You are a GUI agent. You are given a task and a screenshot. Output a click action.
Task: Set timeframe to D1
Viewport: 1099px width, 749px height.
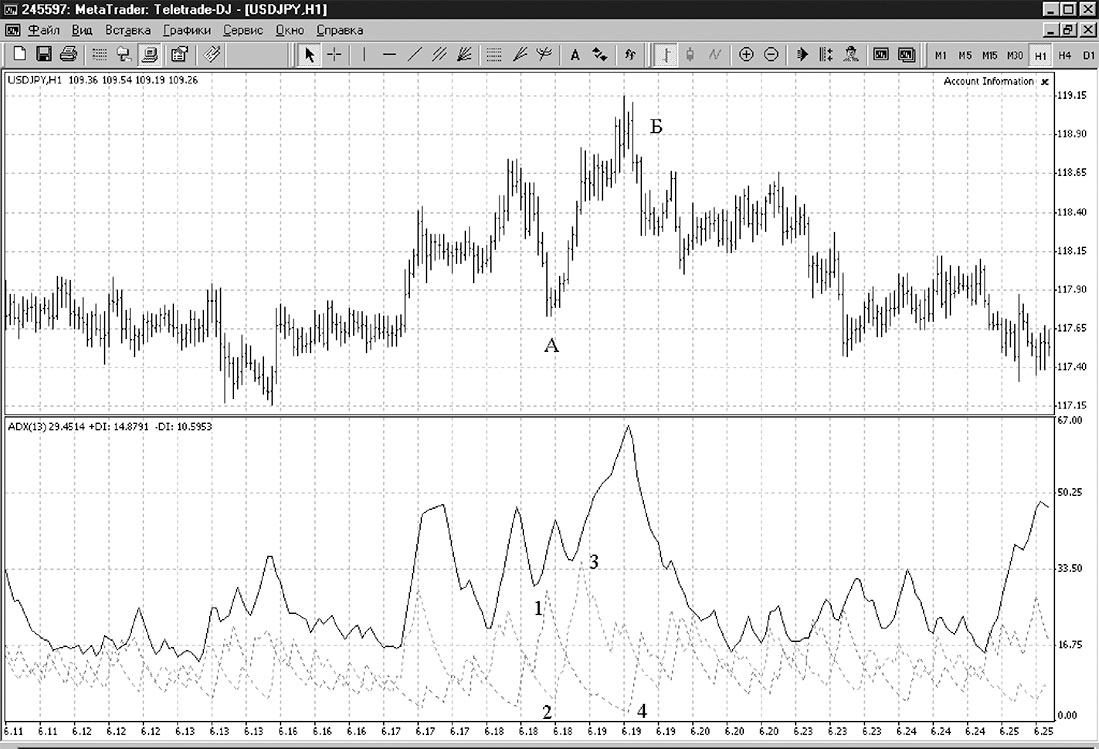pos(1088,55)
